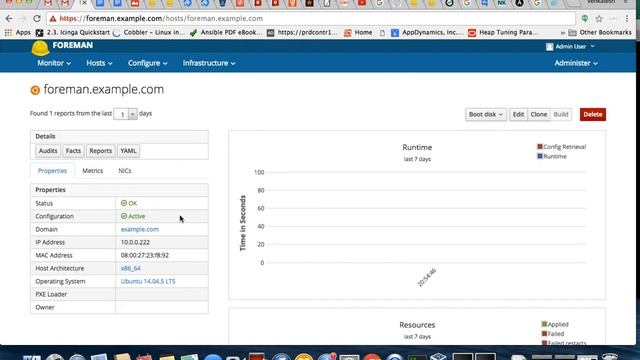This screenshot has height=360, width=640.
Task: Open the 2.3. Icinga Quickstart bookmark
Action: pyautogui.click(x=73, y=33)
